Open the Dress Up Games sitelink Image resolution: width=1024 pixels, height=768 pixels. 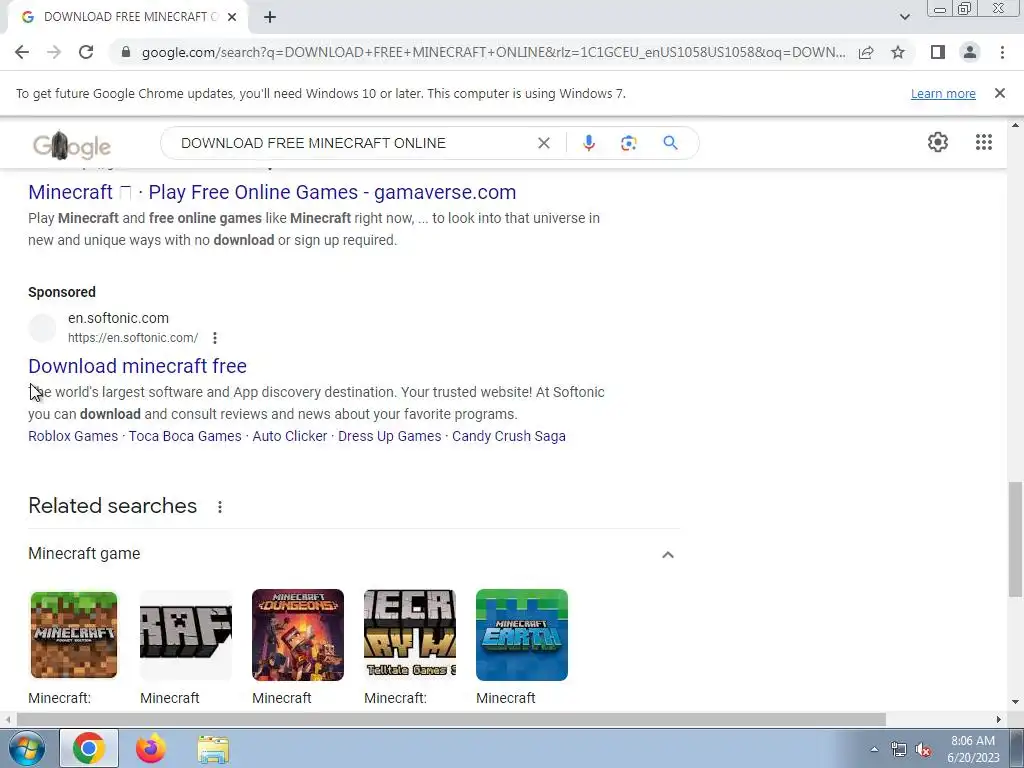click(x=390, y=436)
